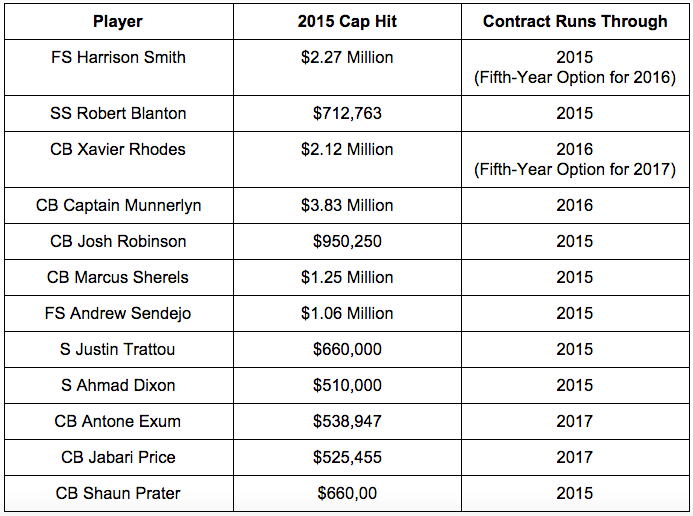Select the CB Marcus Sherels cell

pyautogui.click(x=118, y=277)
